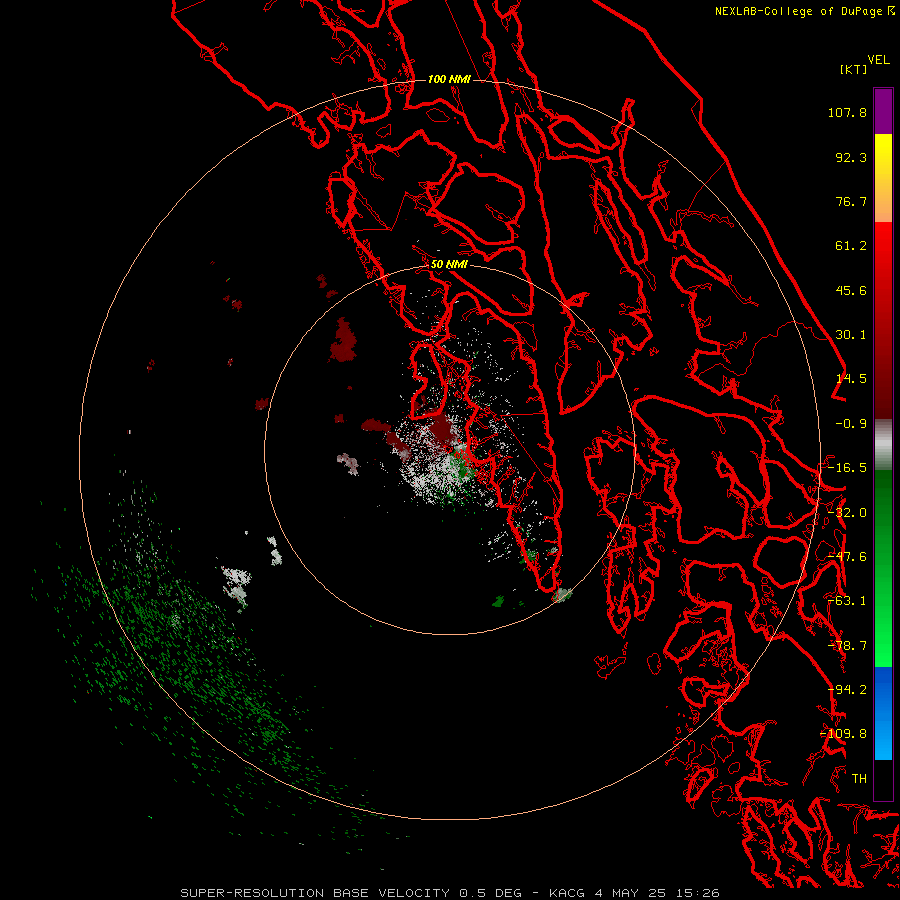
Task: Click the -63.1 velocity scale value
Action: coord(847,601)
